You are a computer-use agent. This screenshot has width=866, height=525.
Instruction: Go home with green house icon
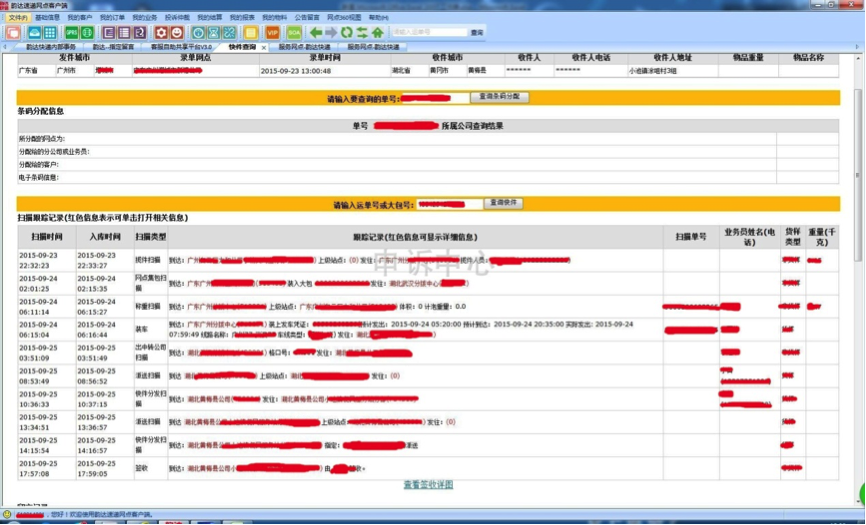click(377, 33)
